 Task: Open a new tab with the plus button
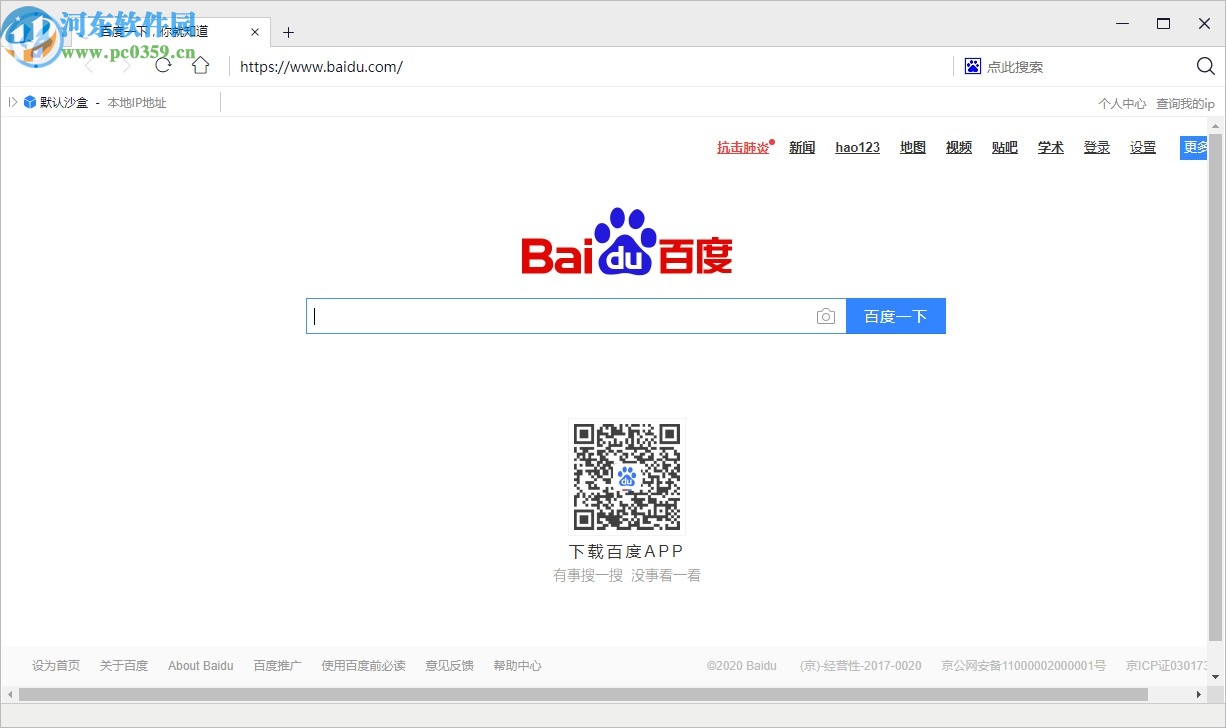point(288,32)
